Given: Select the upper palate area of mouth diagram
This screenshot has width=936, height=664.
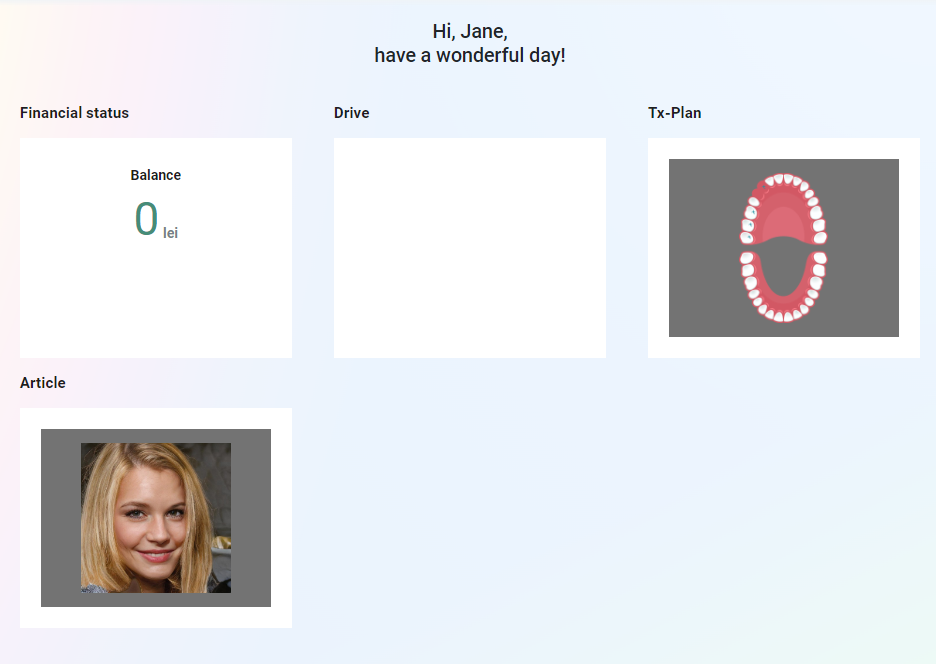Looking at the screenshot, I should tap(783, 220).
